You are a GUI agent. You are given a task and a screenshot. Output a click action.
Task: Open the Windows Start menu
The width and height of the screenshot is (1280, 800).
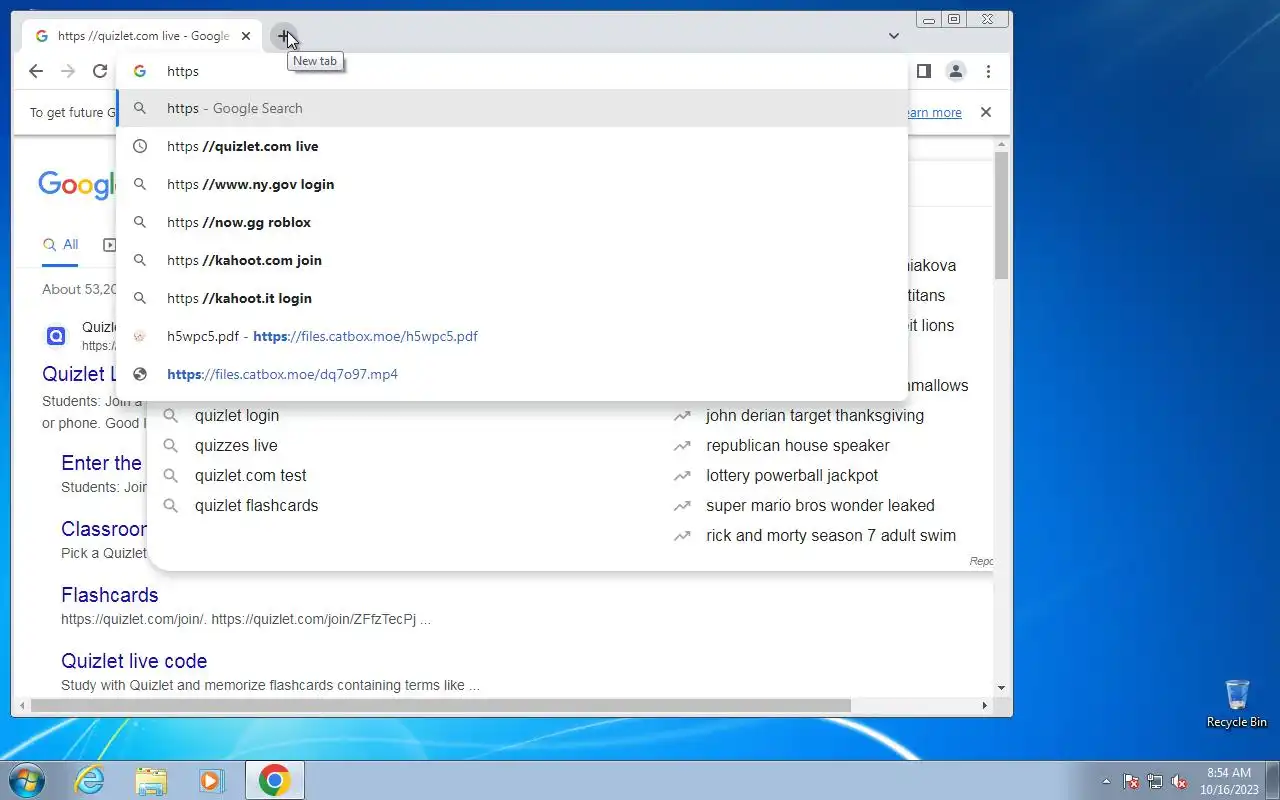[26, 780]
